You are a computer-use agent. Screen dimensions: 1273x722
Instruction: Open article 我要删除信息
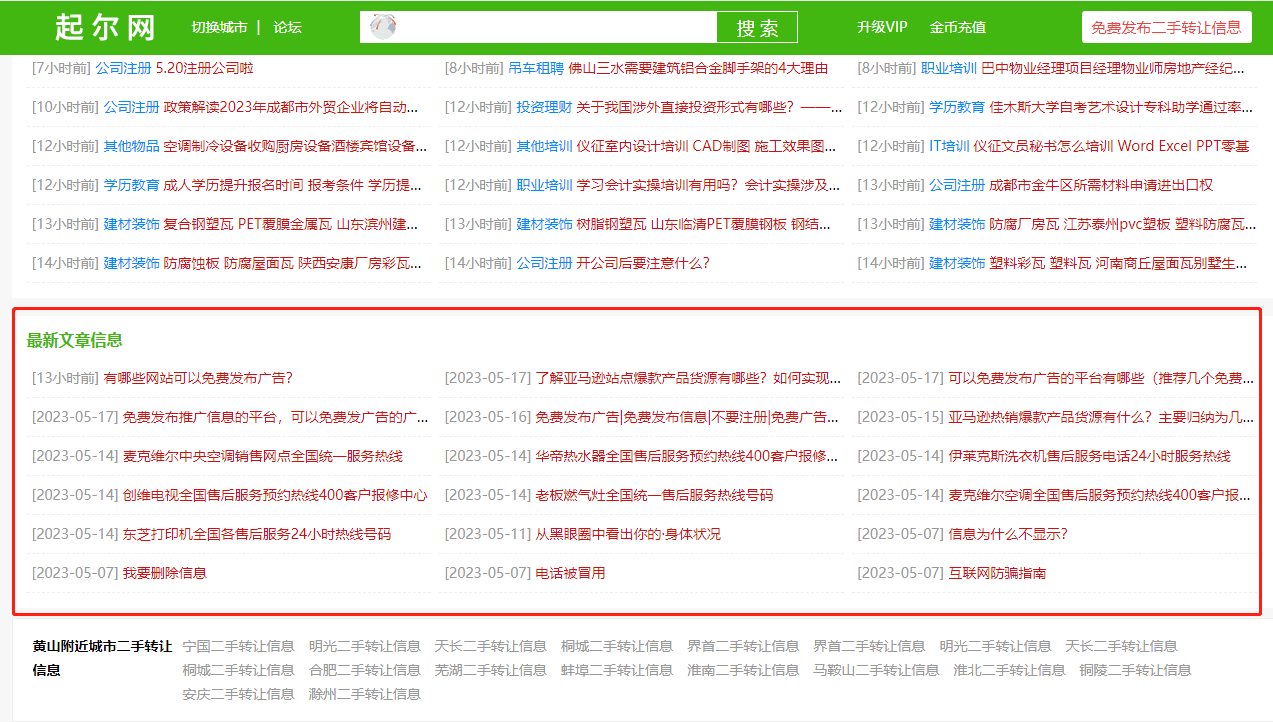[165, 573]
